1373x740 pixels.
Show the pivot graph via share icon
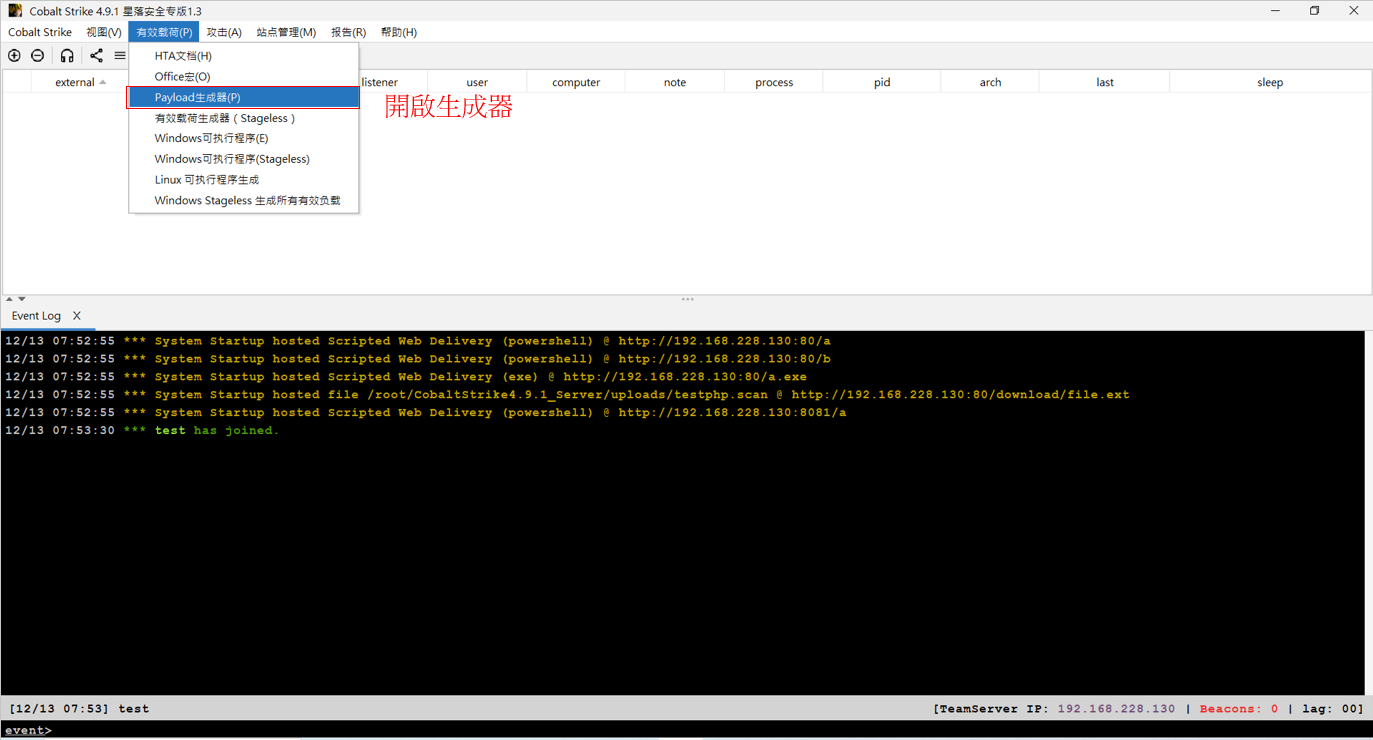[x=96, y=56]
